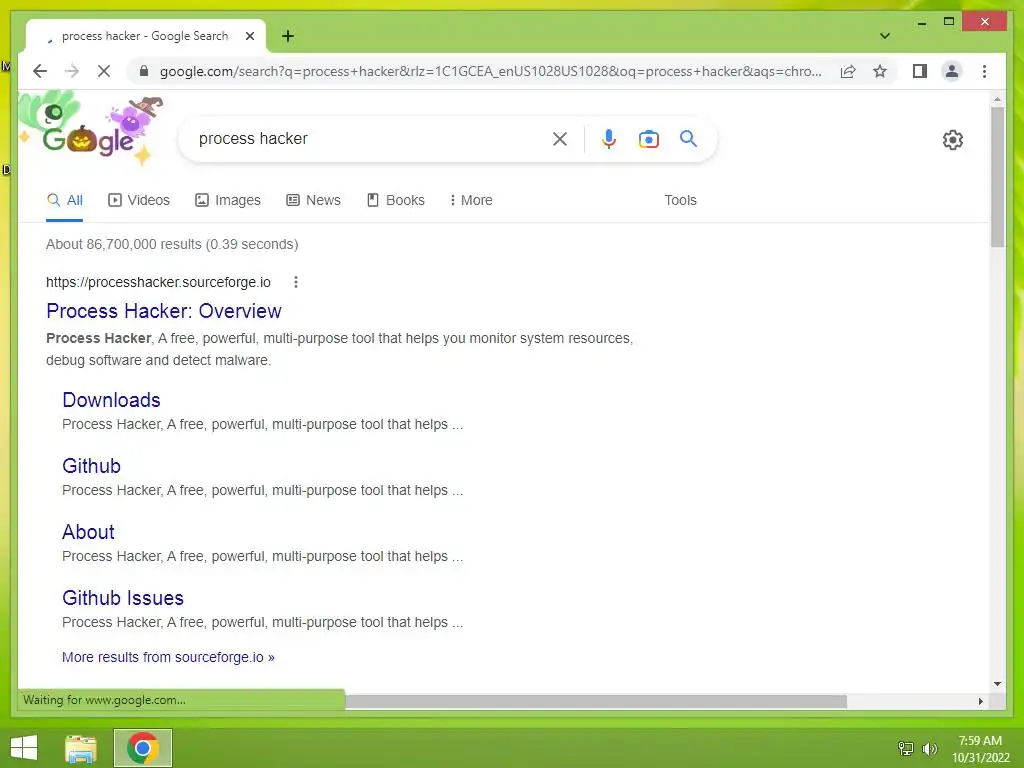Clear the search query text
This screenshot has height=768, width=1024.
(x=560, y=139)
